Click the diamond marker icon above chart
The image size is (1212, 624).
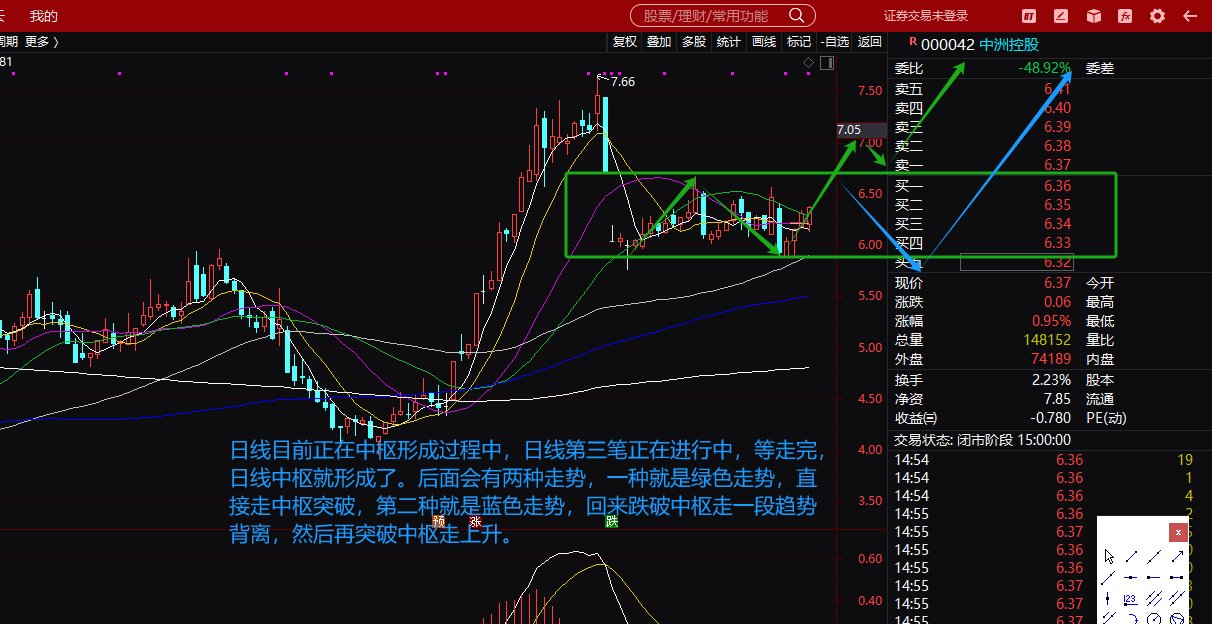809,64
